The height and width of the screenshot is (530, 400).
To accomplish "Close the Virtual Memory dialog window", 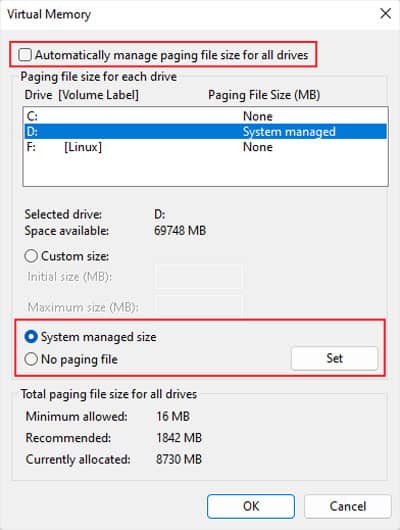I will (x=385, y=14).
